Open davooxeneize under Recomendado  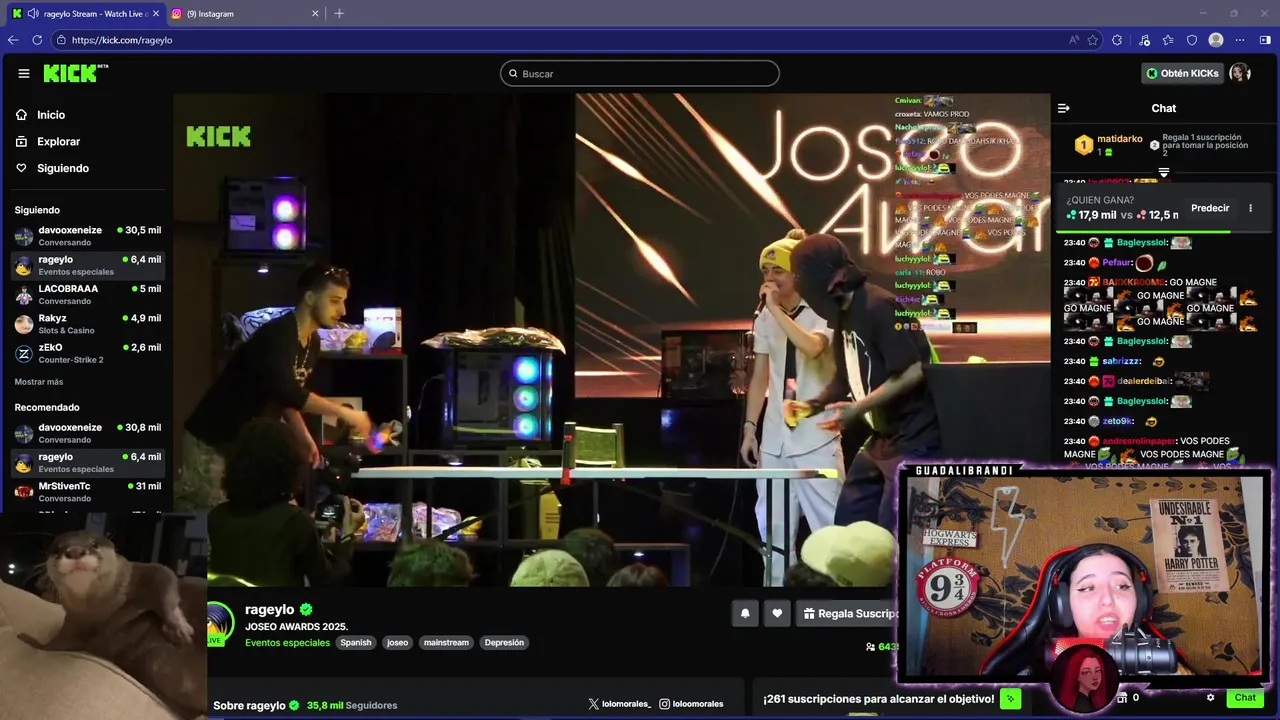(88, 433)
